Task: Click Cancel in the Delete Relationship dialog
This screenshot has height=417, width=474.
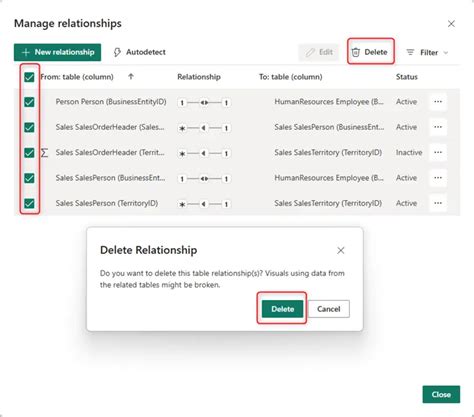Action: pos(329,309)
